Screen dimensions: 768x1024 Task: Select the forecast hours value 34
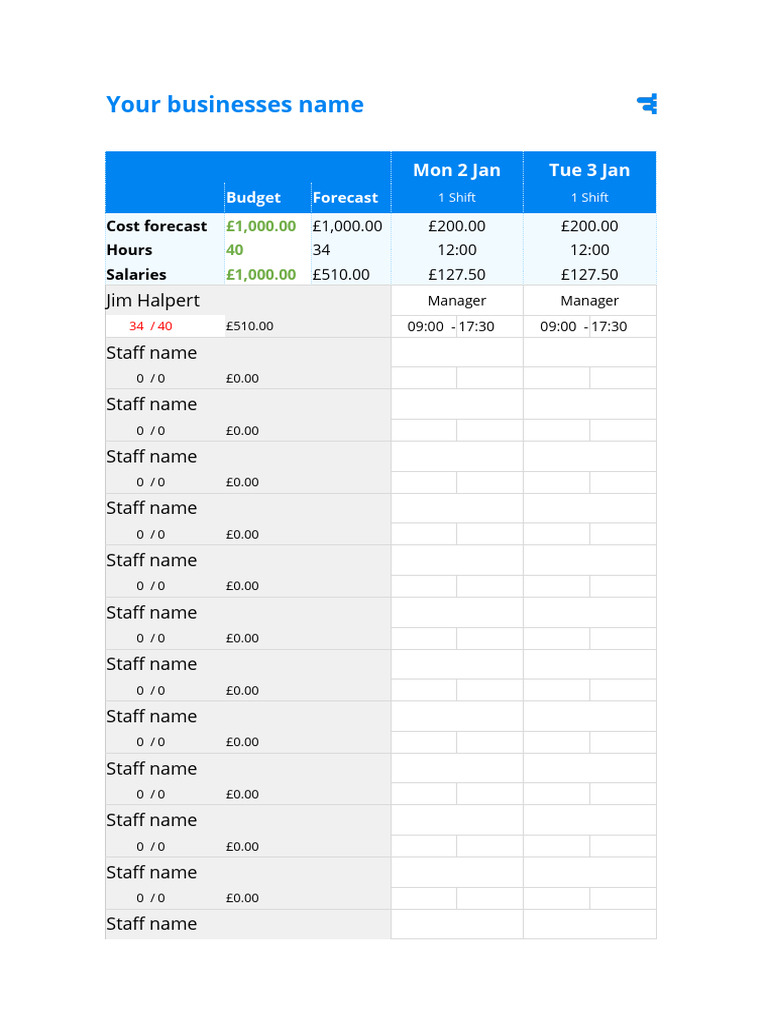coord(321,250)
